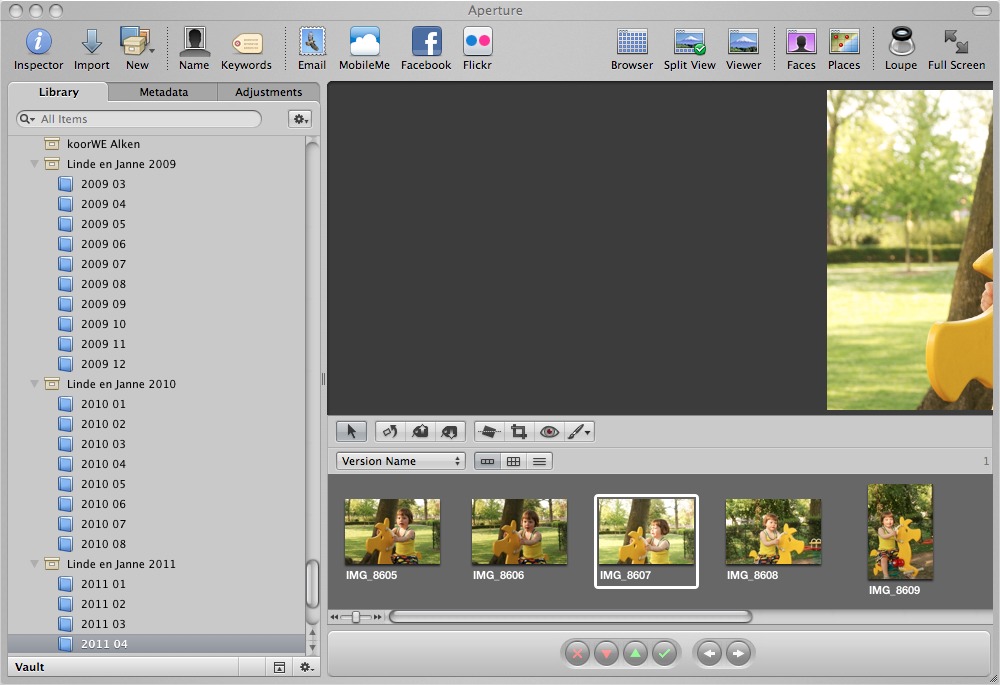Switch to the Metadata tab

[x=163, y=92]
